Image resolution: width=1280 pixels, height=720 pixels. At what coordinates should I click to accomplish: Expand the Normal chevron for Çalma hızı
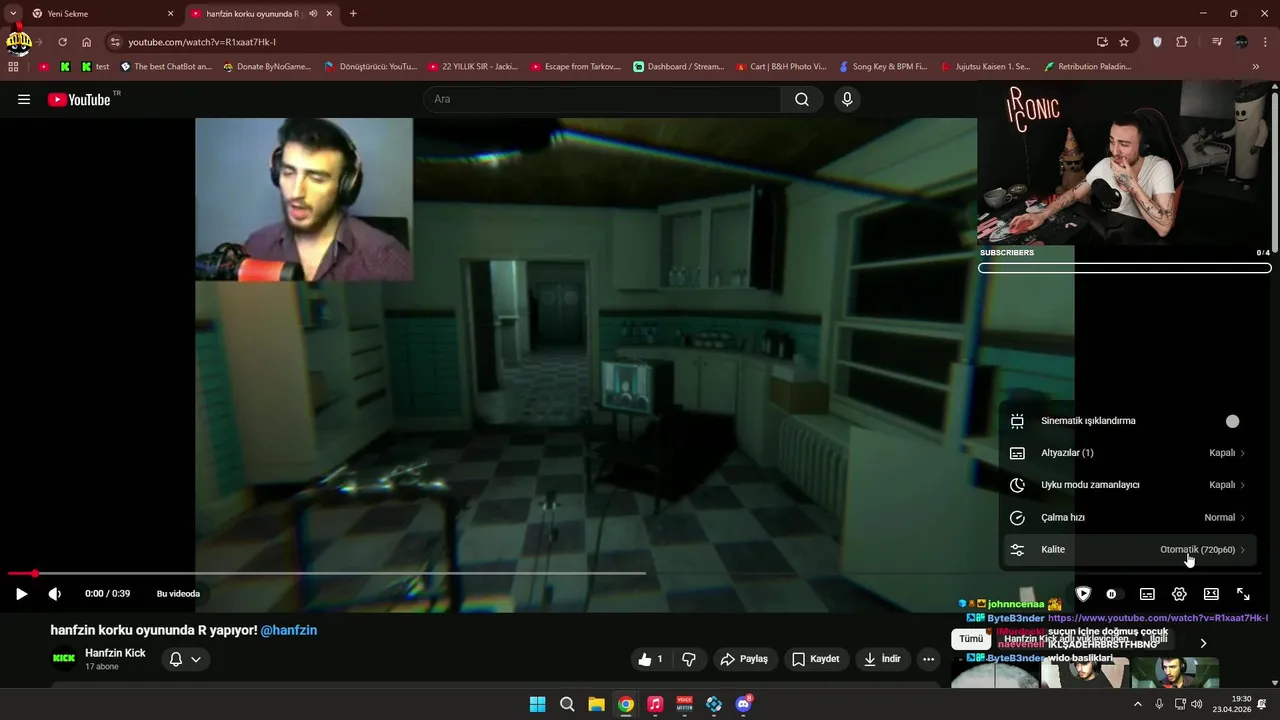1242,517
